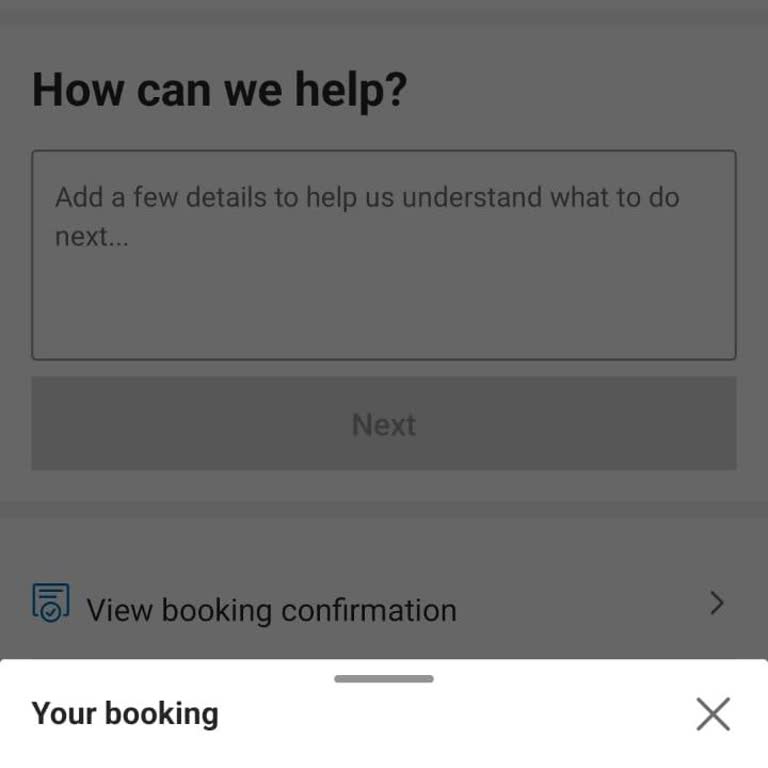Viewport: 768px width, 768px height.
Task: Tap the chevron beside View booking confirmation
Action: [x=716, y=603]
